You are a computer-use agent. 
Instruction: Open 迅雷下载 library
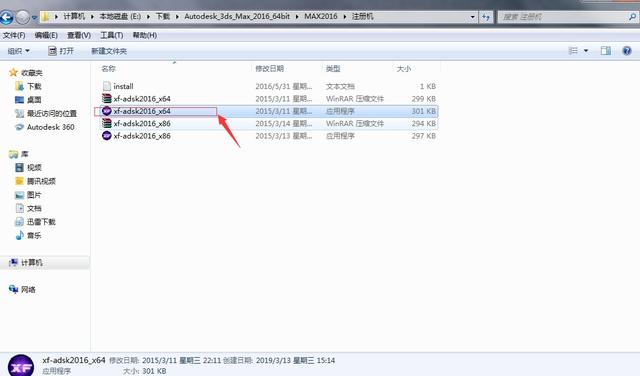pos(41,222)
